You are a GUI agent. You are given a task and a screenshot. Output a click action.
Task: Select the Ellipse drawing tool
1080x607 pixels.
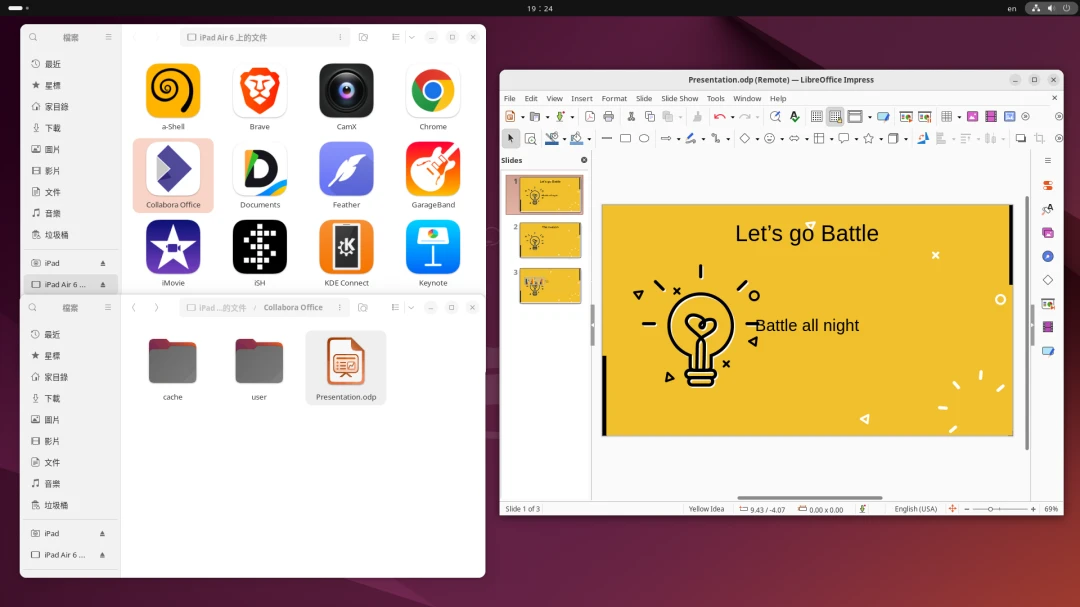tap(644, 139)
